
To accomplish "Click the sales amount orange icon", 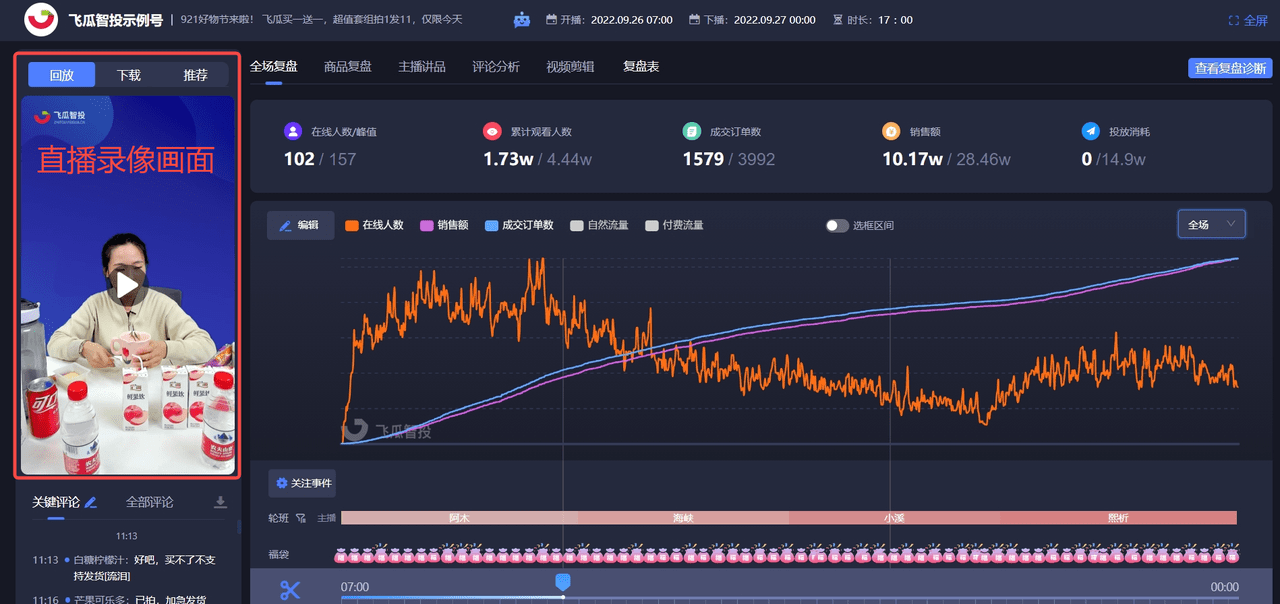I will point(891,131).
